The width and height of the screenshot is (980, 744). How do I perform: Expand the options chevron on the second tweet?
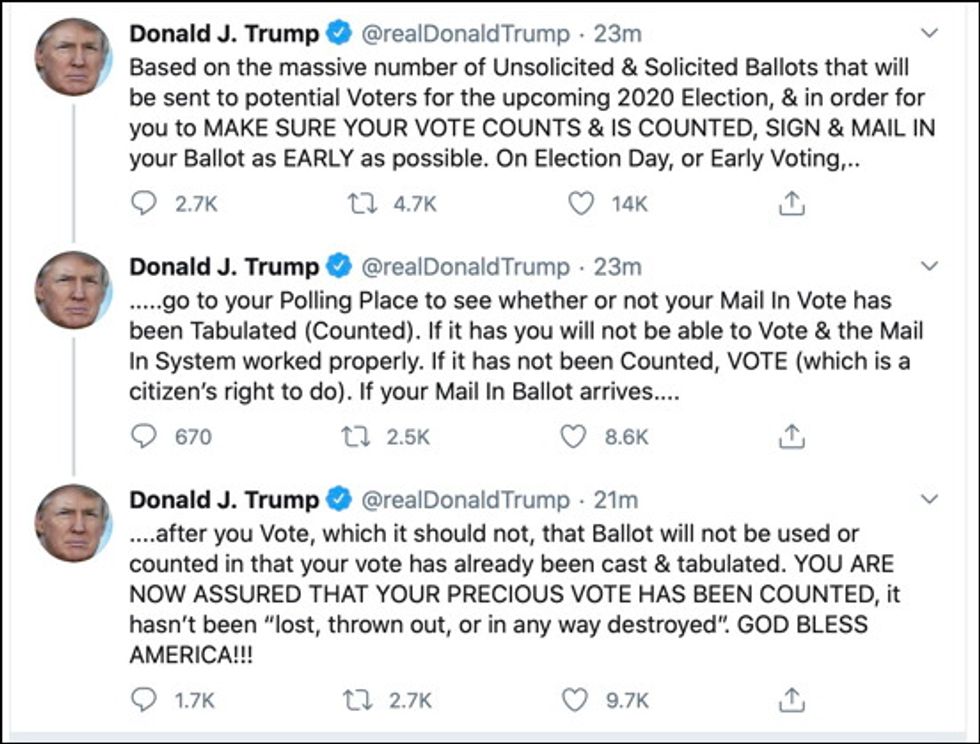coord(929,267)
